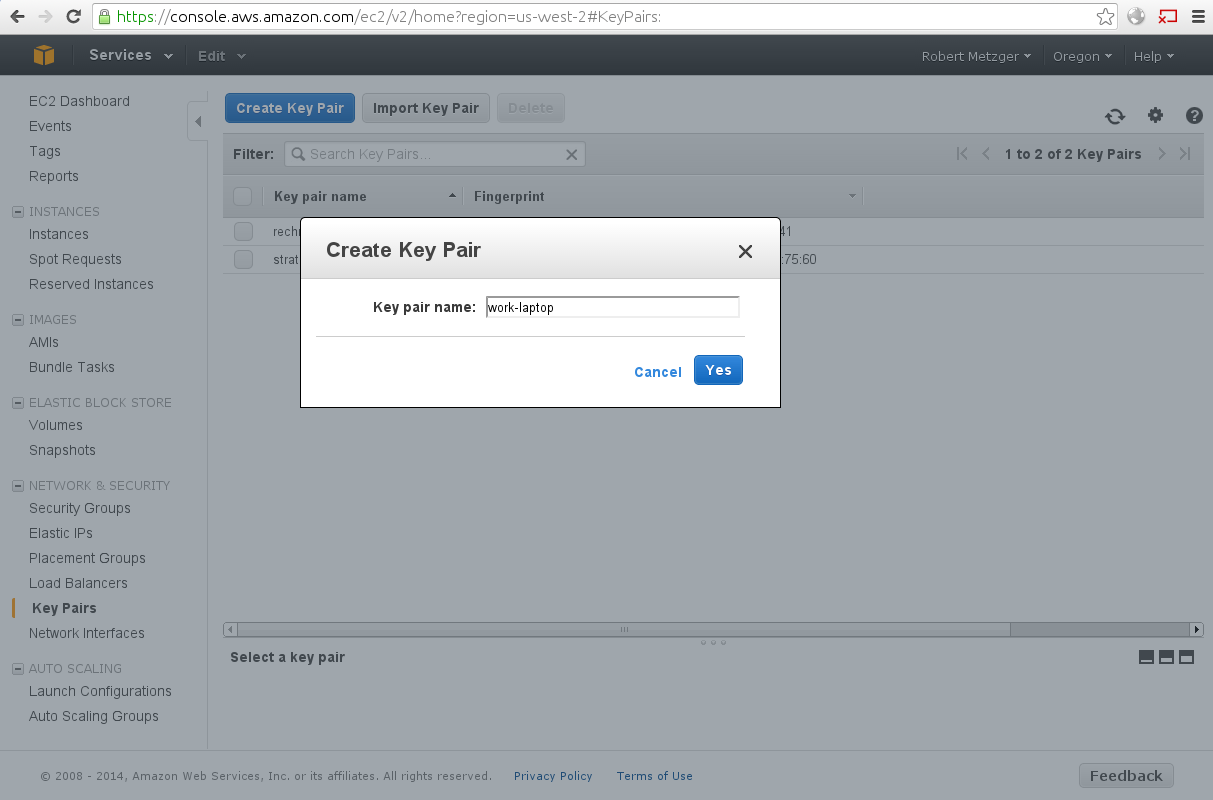The height and width of the screenshot is (800, 1213).
Task: Refresh the key pairs list
Action: 1115,116
